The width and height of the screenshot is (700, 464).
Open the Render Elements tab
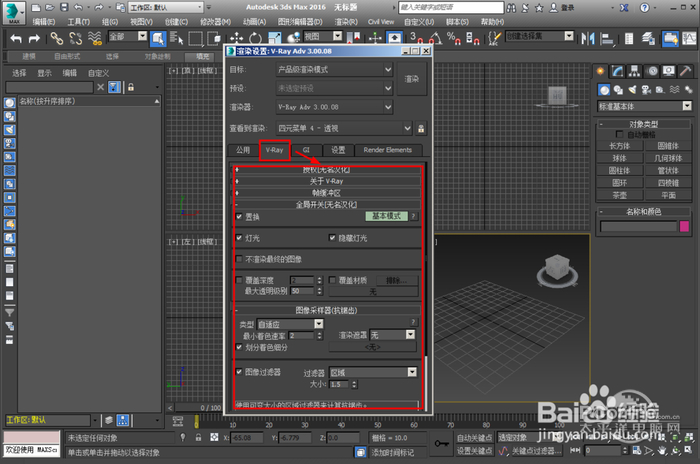(x=388, y=150)
